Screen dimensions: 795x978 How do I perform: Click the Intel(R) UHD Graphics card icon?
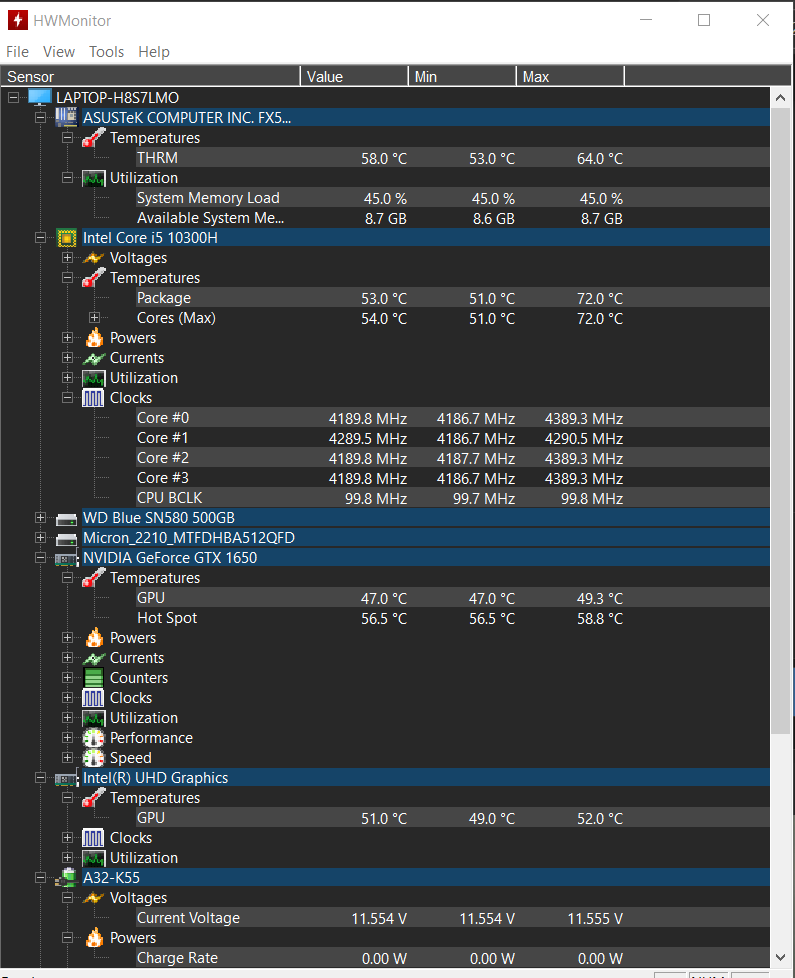(66, 778)
